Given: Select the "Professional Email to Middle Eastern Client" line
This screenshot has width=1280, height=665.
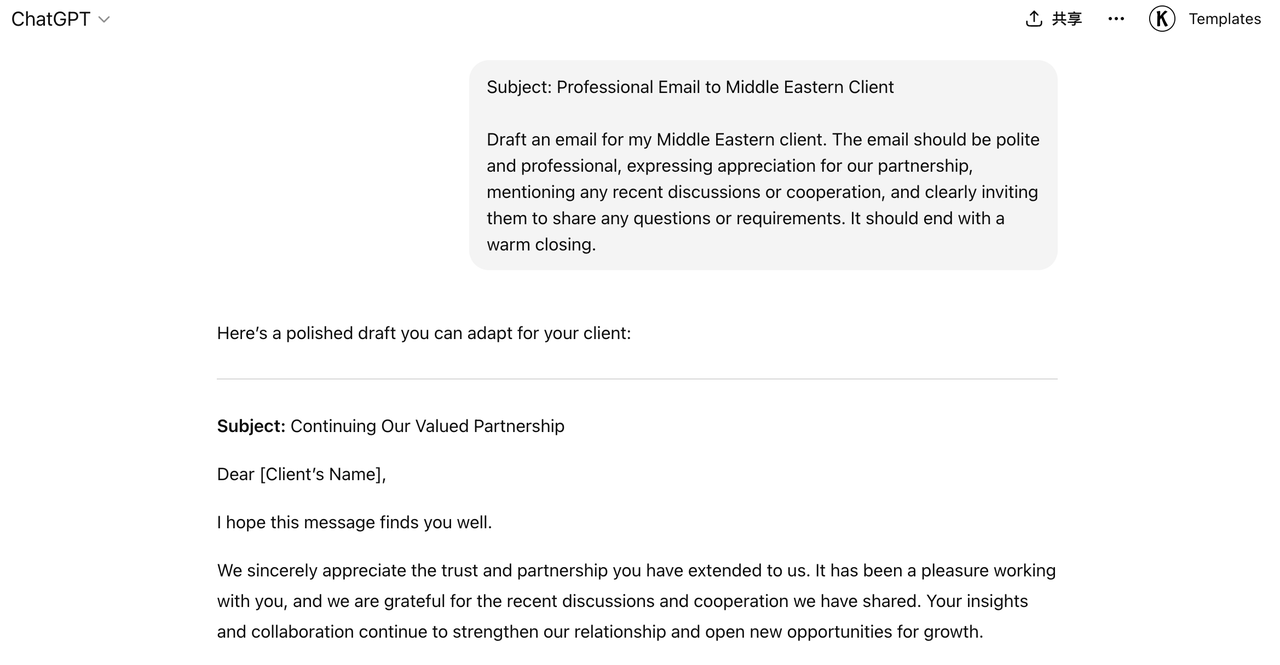Looking at the screenshot, I should point(725,87).
